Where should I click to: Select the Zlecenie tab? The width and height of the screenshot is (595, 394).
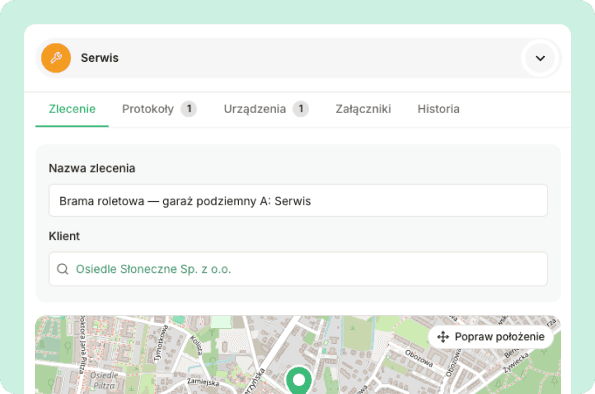point(72,109)
